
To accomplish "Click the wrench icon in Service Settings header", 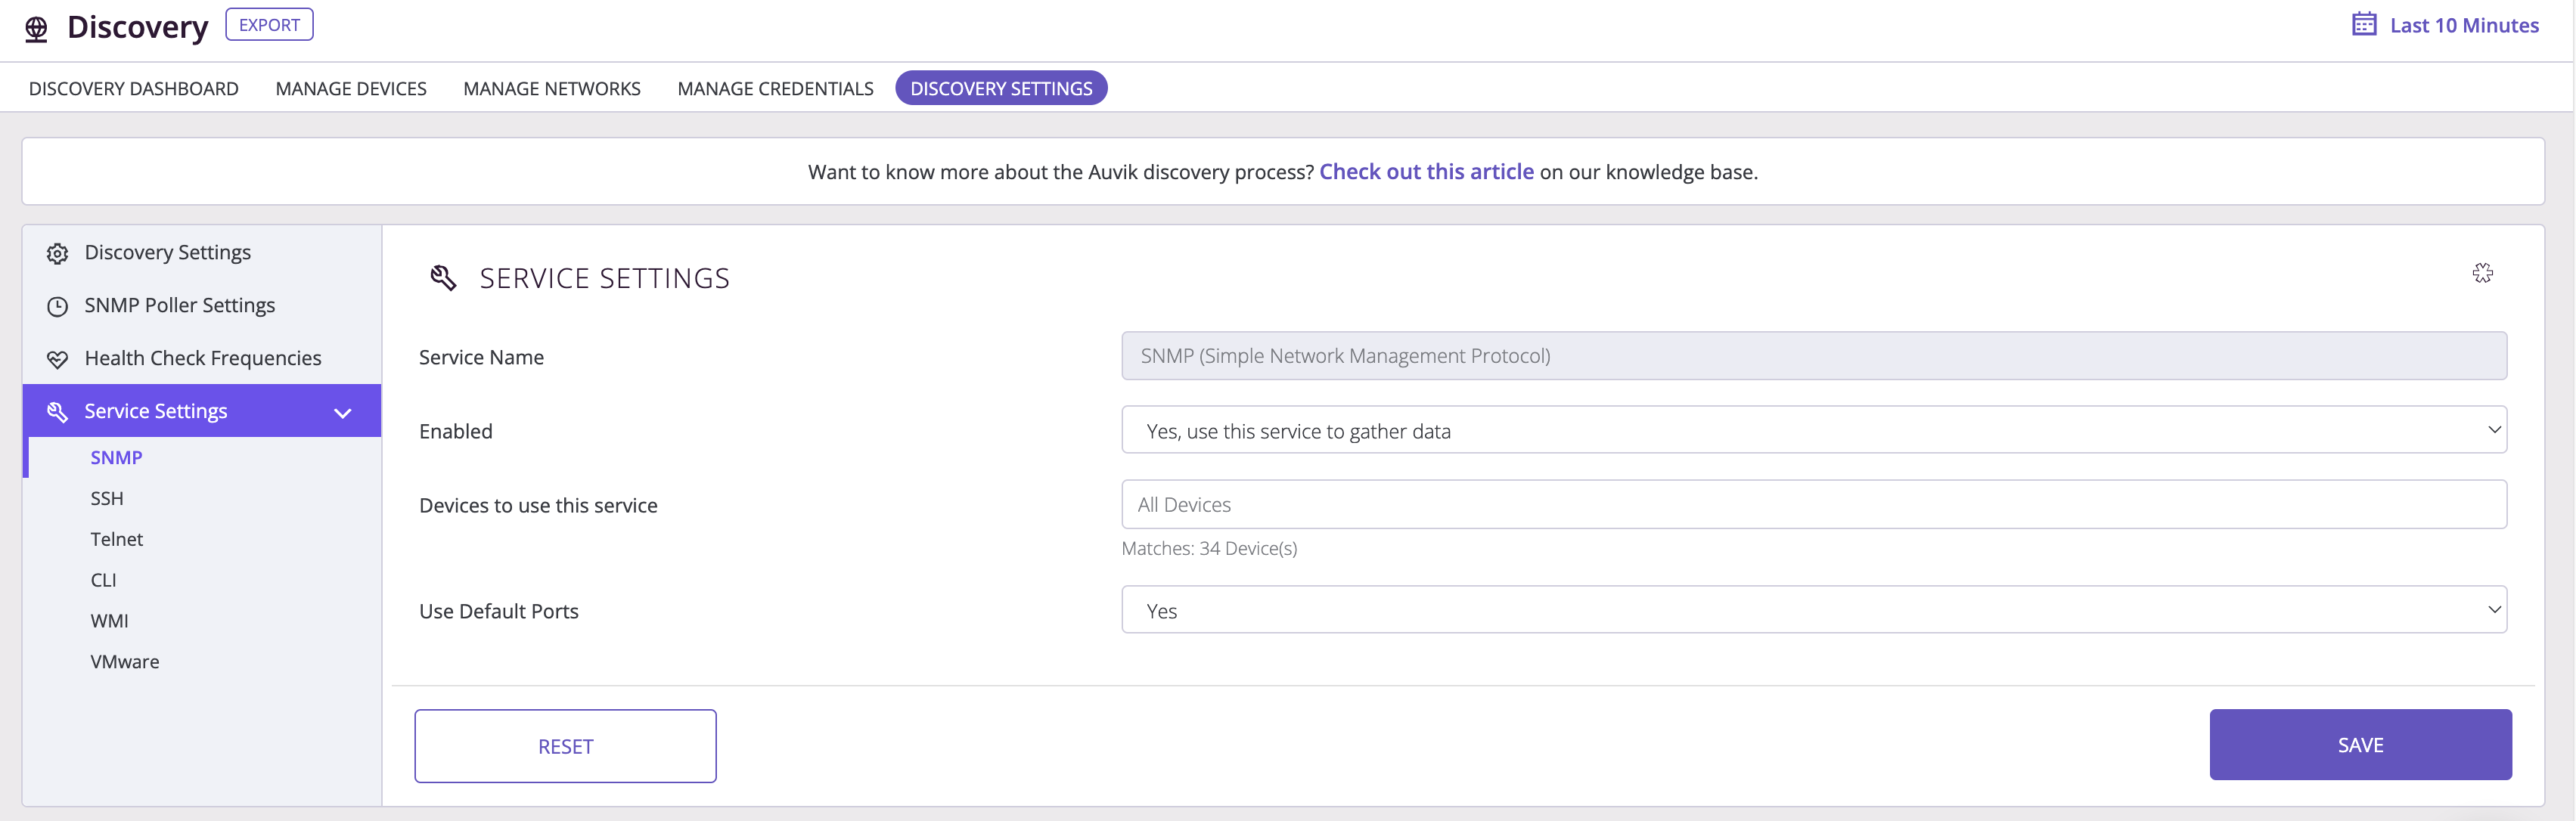I will (x=444, y=277).
